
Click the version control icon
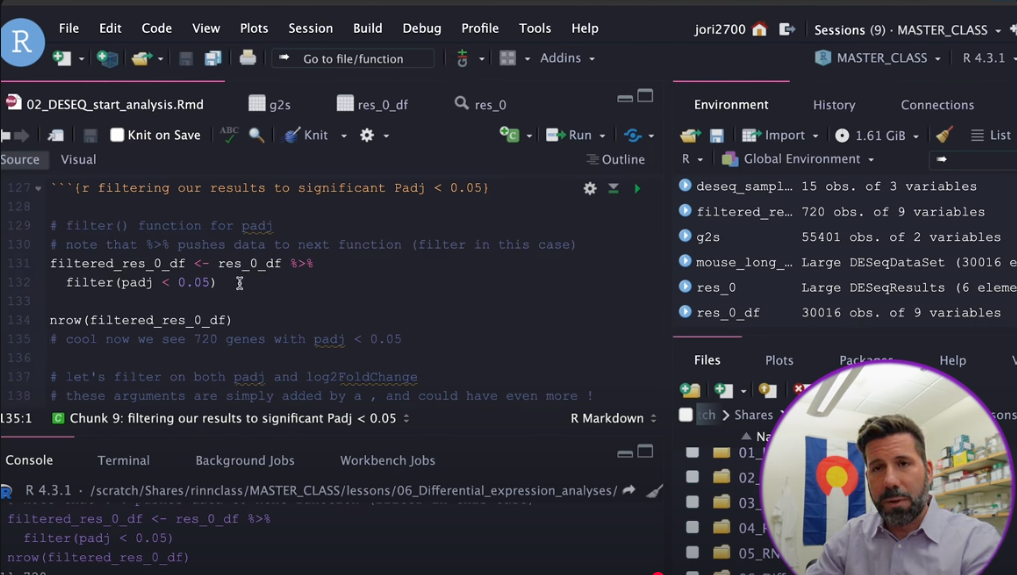[462, 58]
